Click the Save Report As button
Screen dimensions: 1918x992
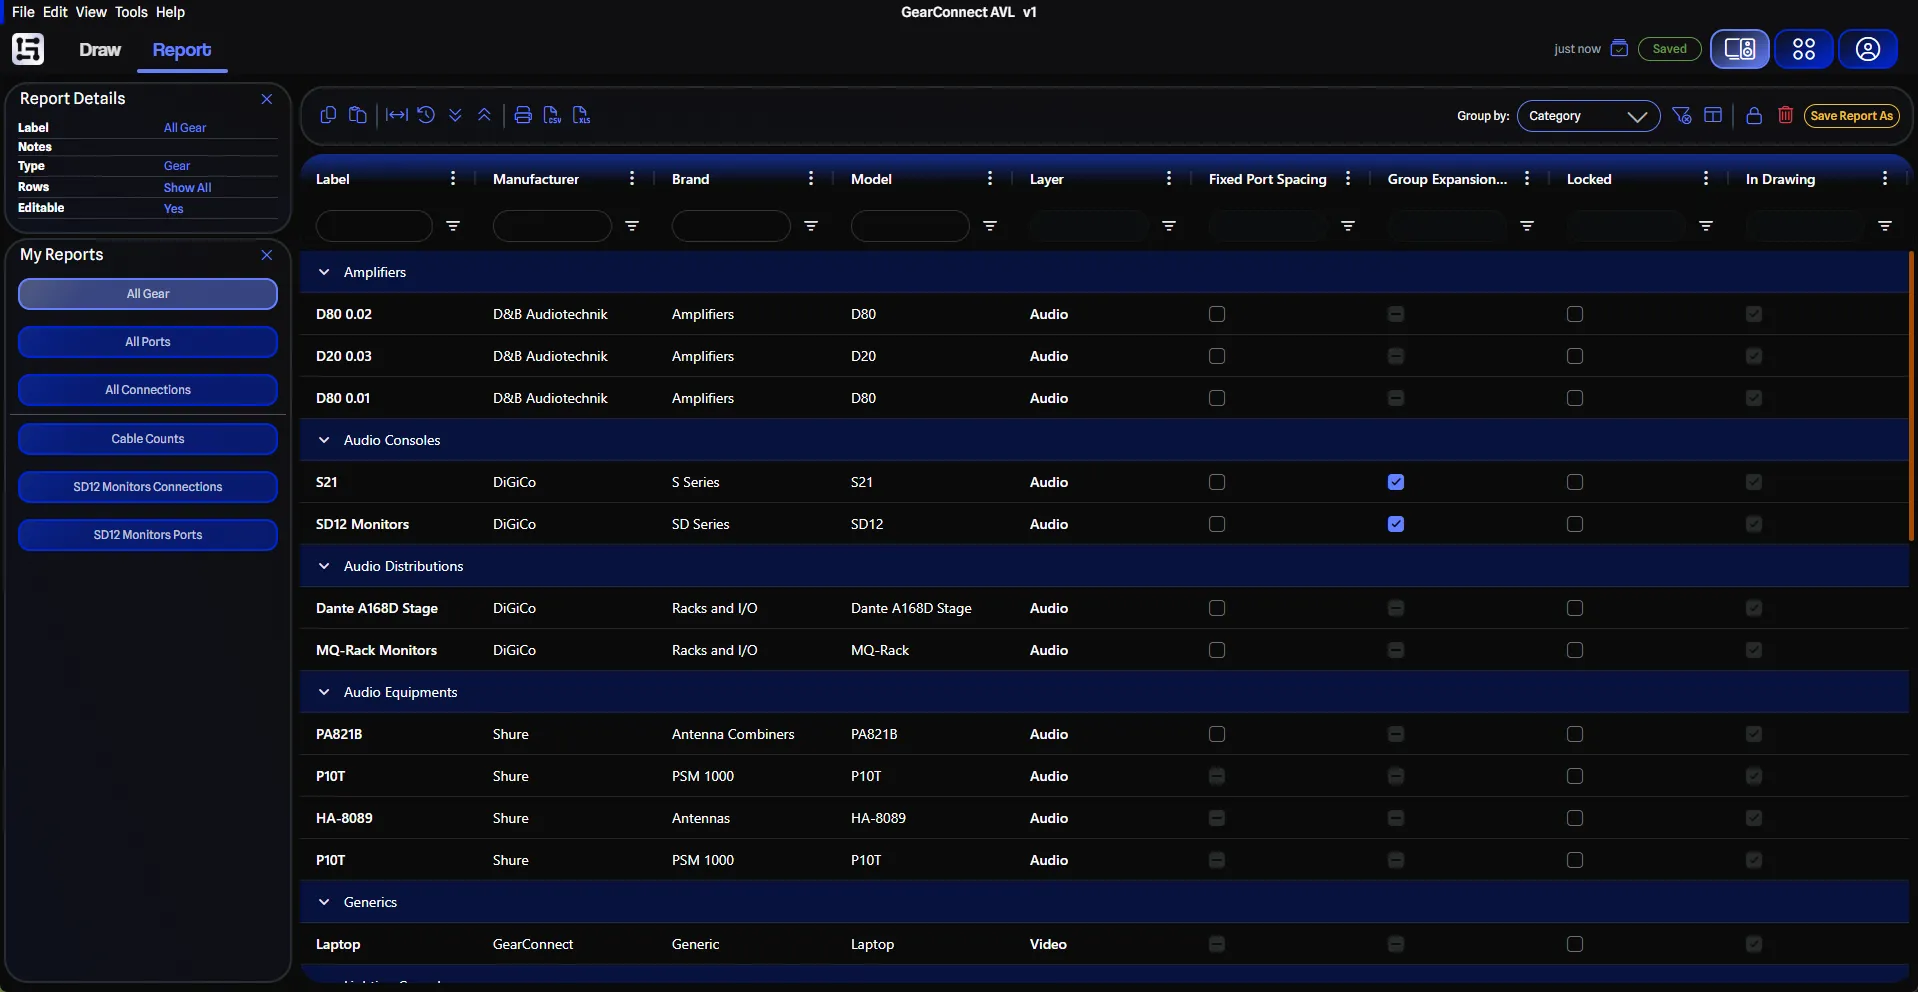(x=1852, y=116)
